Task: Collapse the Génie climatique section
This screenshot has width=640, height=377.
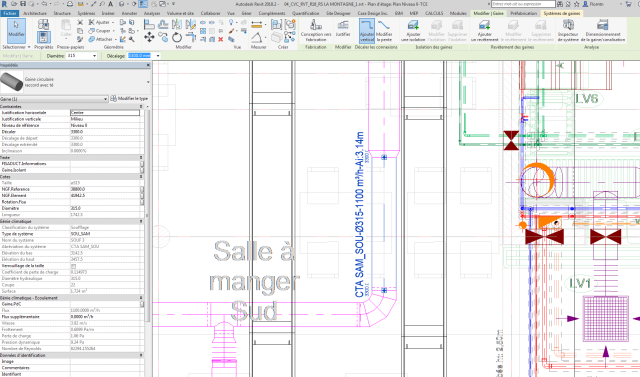Action: pos(141,221)
